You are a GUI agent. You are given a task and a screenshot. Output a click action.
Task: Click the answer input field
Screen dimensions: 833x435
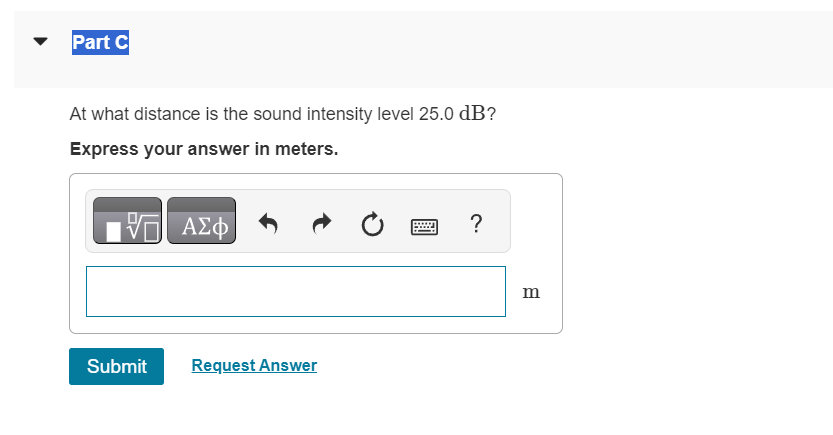pos(295,291)
